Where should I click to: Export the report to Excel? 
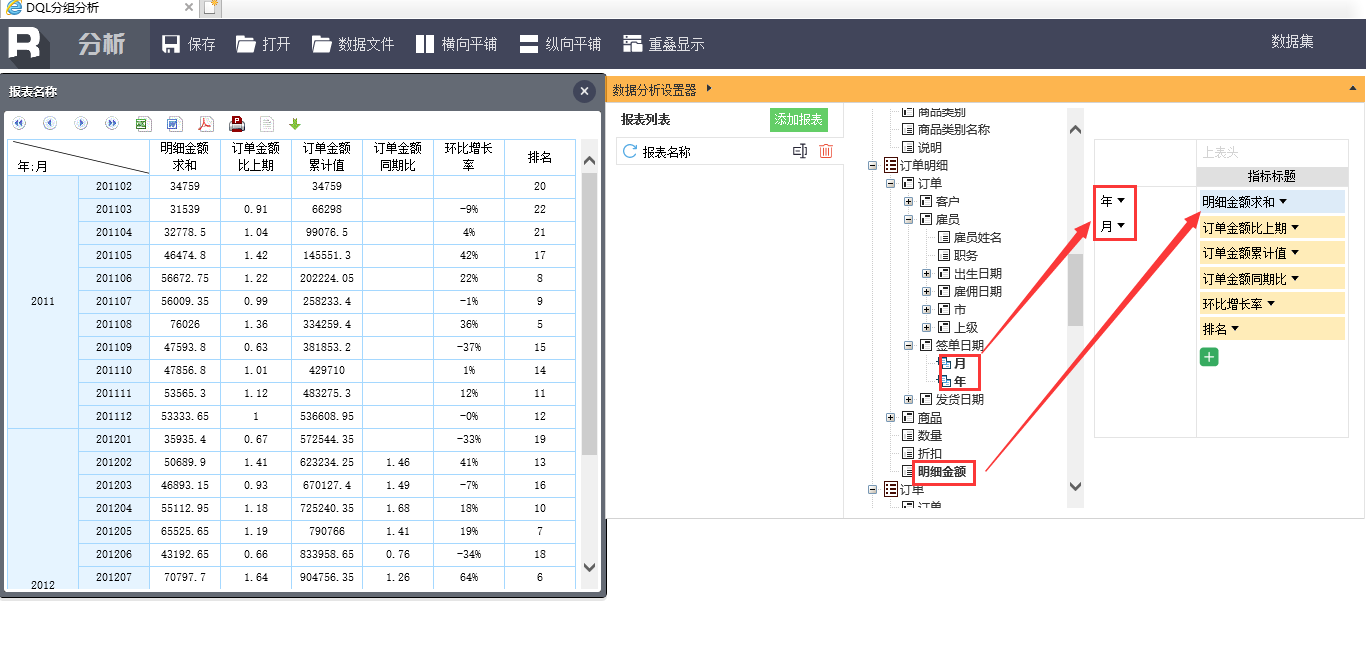click(142, 124)
